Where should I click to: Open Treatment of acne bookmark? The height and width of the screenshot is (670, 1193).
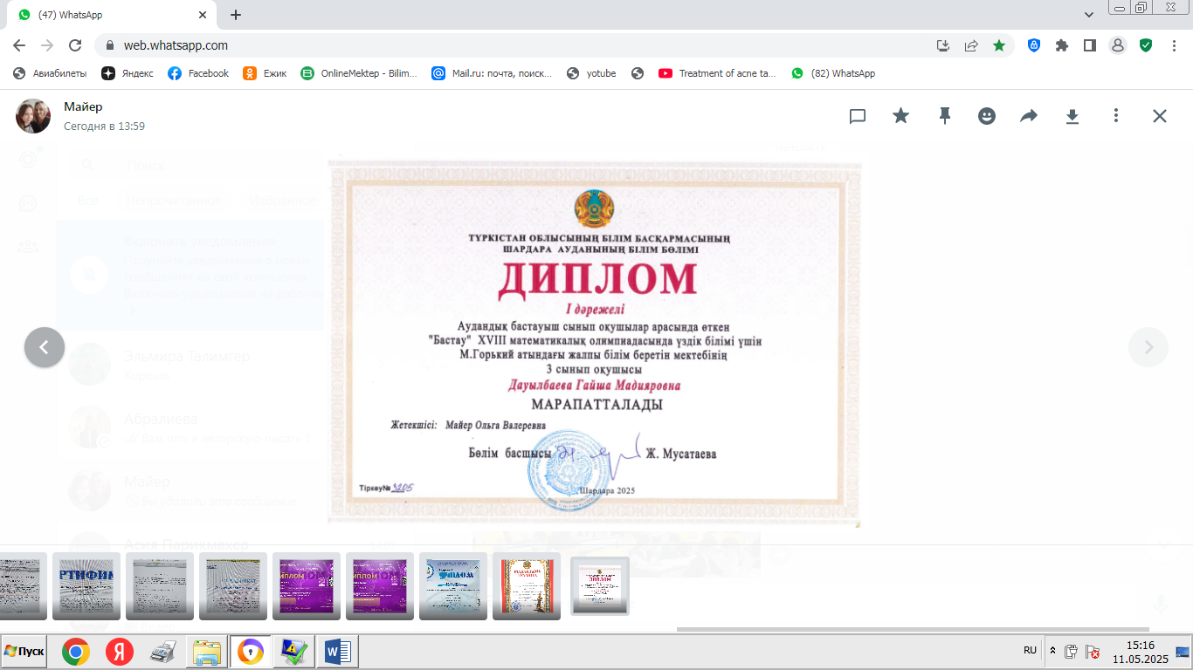tap(717, 73)
